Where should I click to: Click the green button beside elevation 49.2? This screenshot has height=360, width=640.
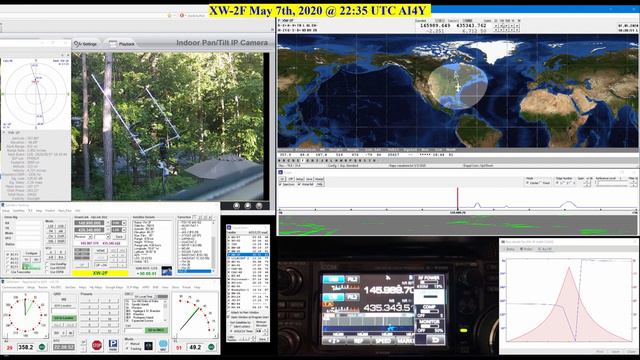pyautogui.click(x=211, y=347)
